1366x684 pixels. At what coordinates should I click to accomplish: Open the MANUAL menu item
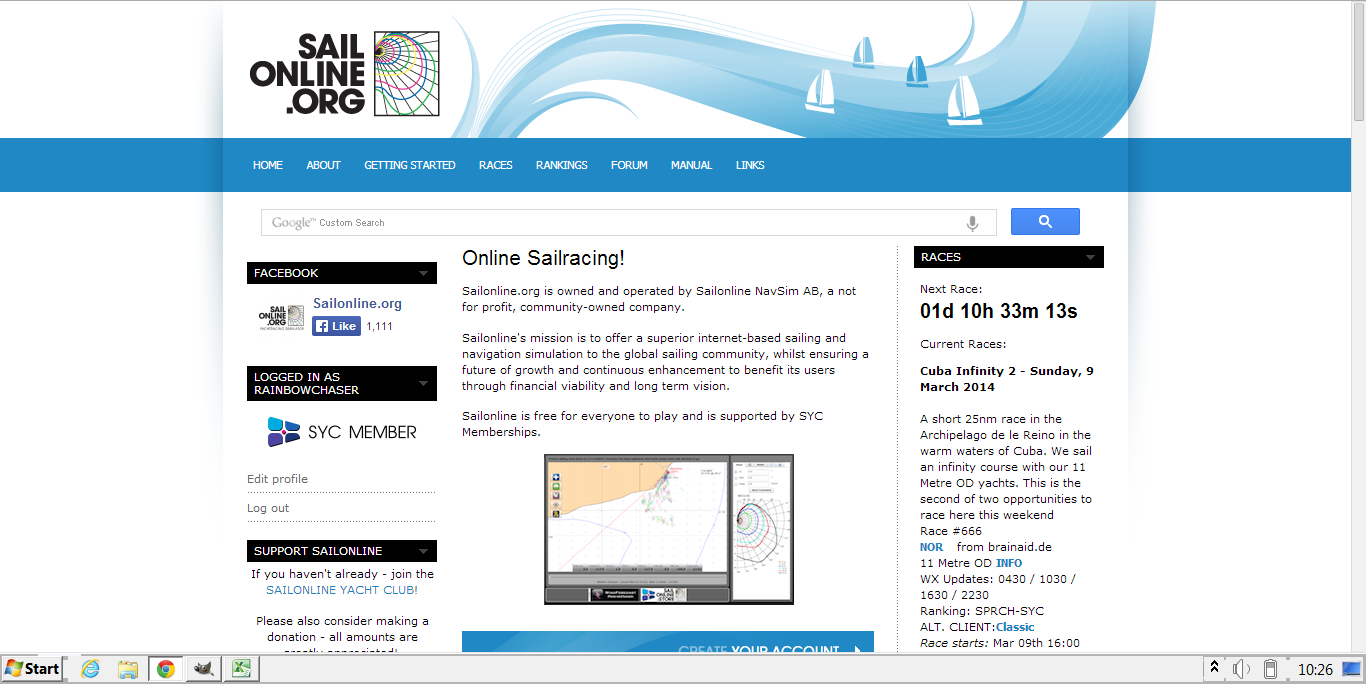tap(692, 165)
